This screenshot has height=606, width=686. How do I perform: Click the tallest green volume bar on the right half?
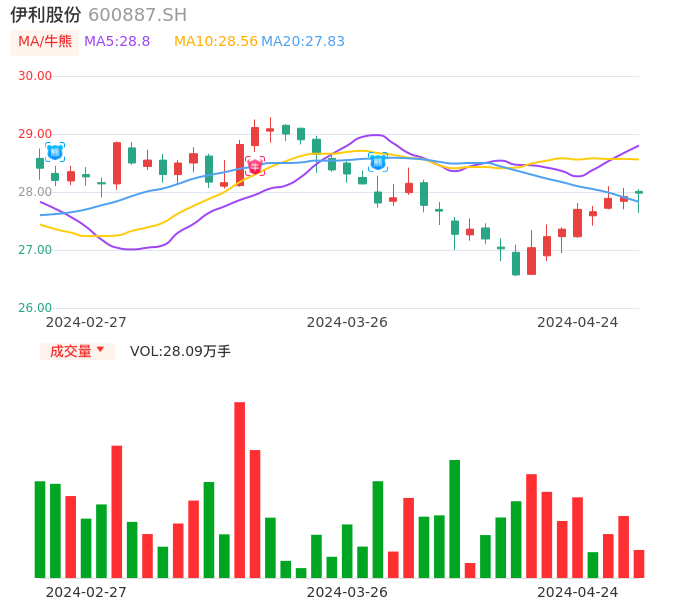tap(455, 519)
